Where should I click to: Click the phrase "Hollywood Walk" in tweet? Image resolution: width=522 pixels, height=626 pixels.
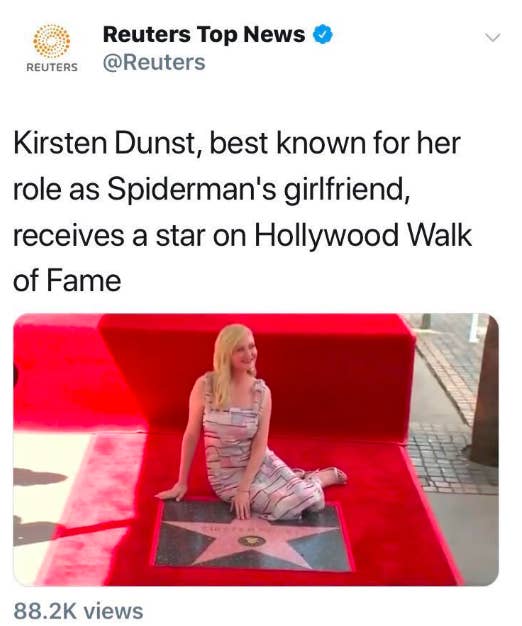tap(363, 235)
